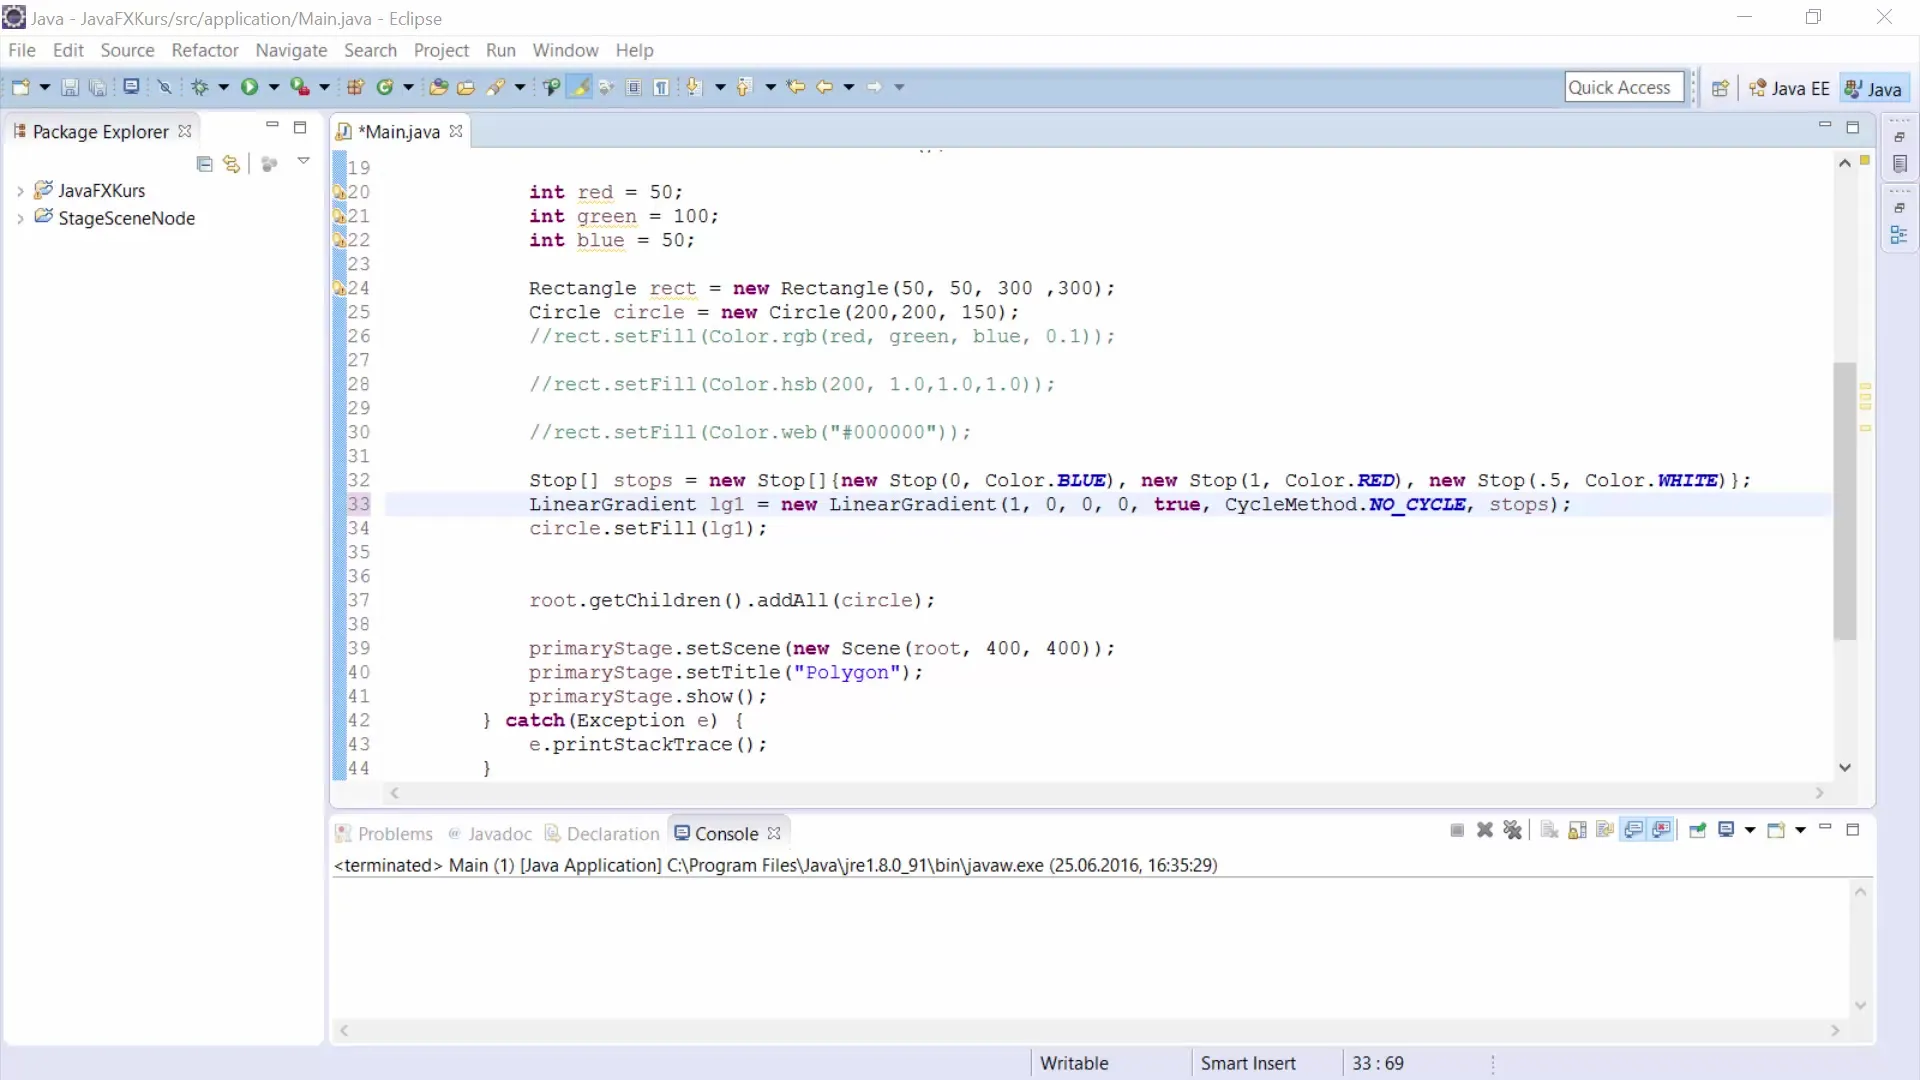
Task: Switch to the Declaration tab
Action: 602,834
